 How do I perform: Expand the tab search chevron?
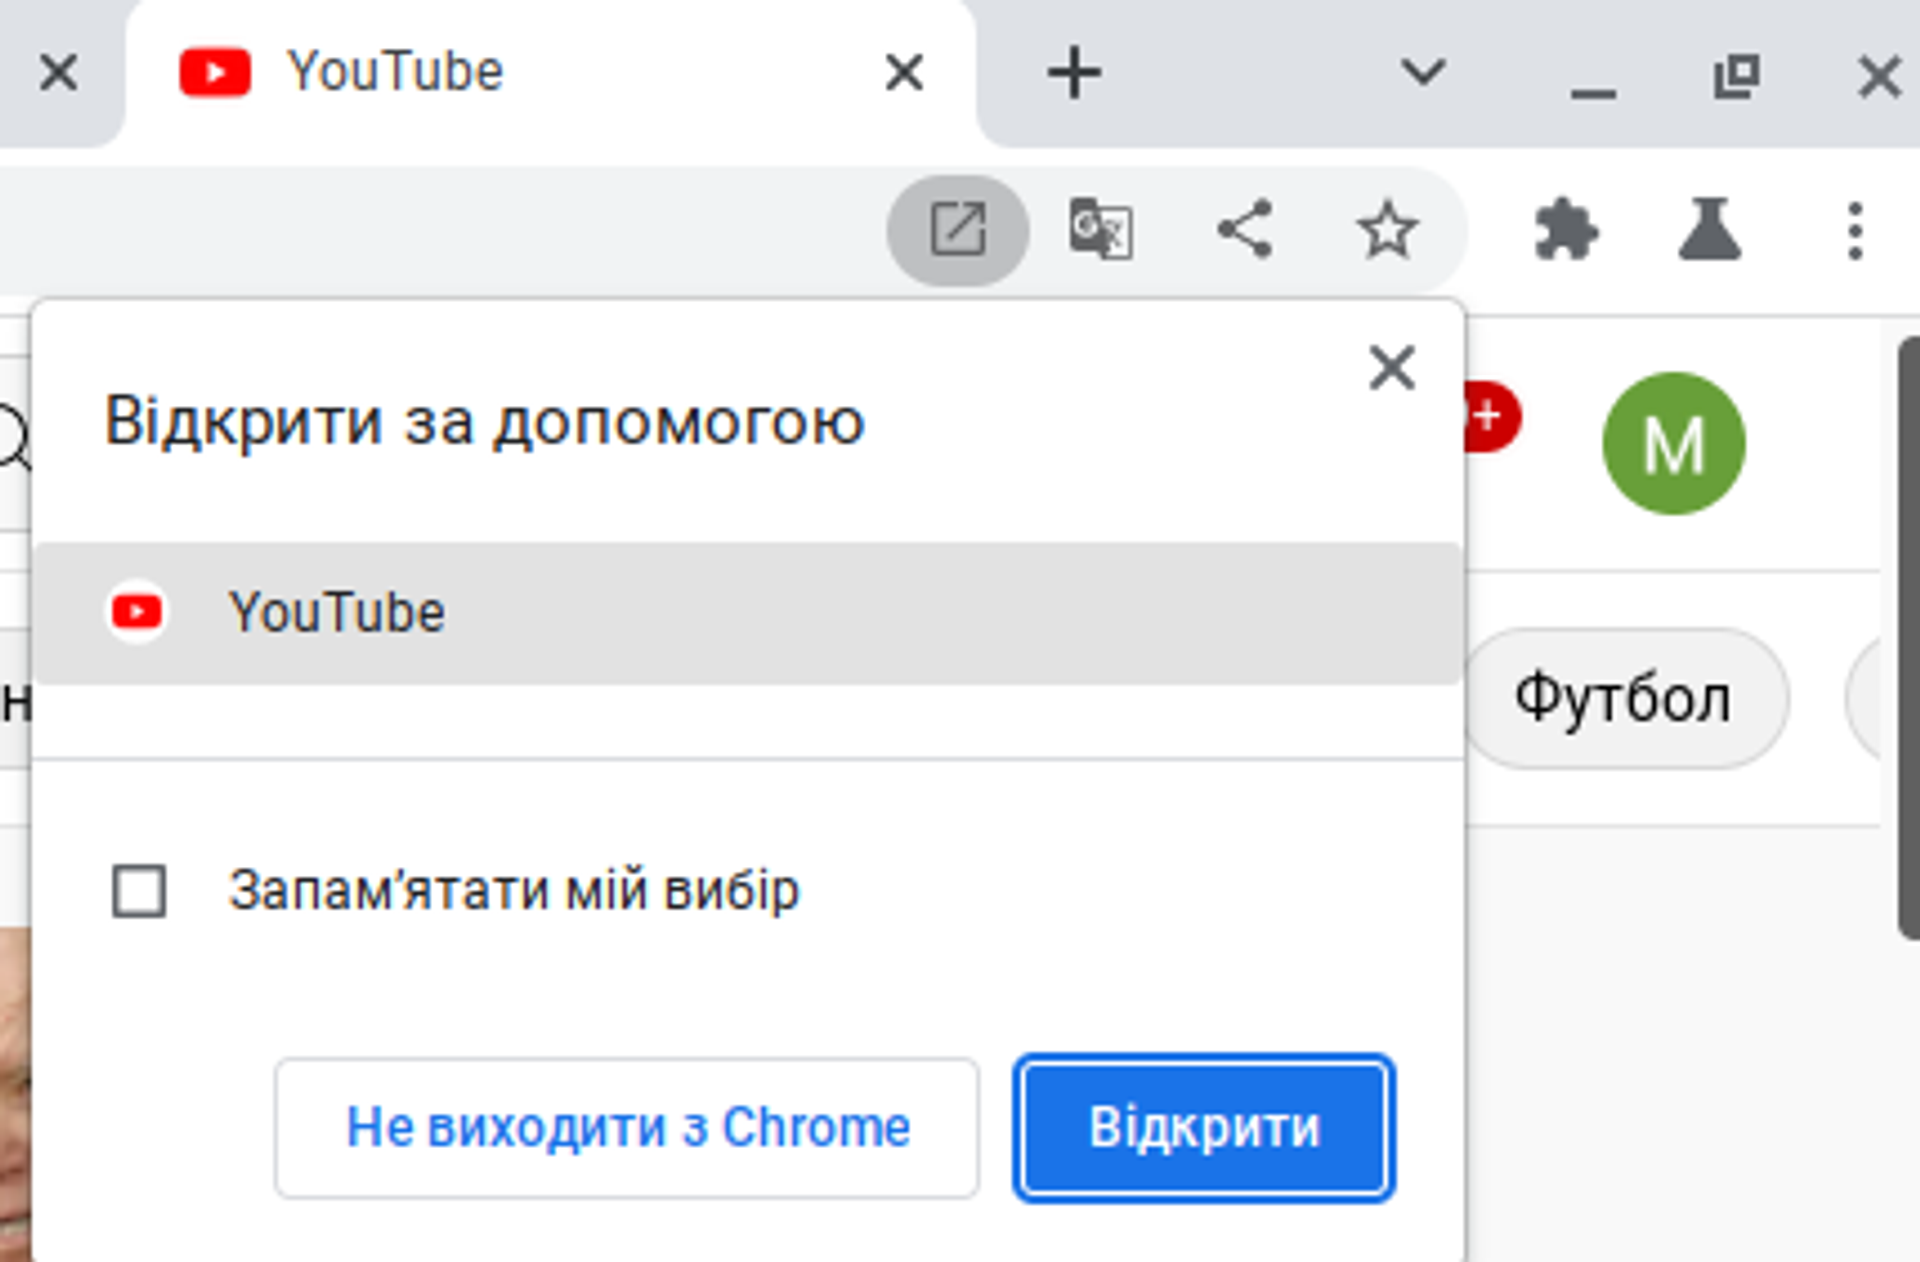click(1422, 72)
